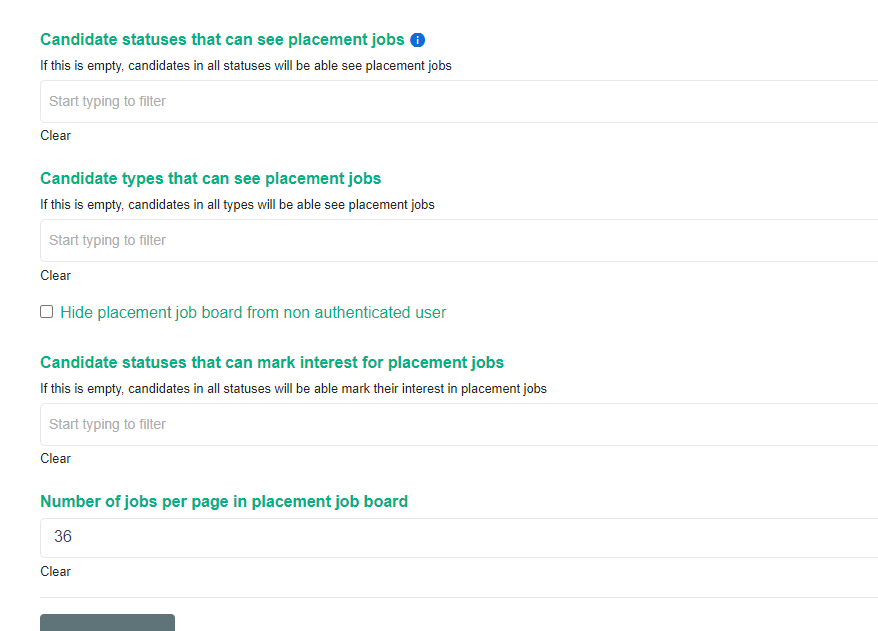Screen dimensions: 878x631
Task: Clear the number of jobs per page
Action: coord(56,571)
